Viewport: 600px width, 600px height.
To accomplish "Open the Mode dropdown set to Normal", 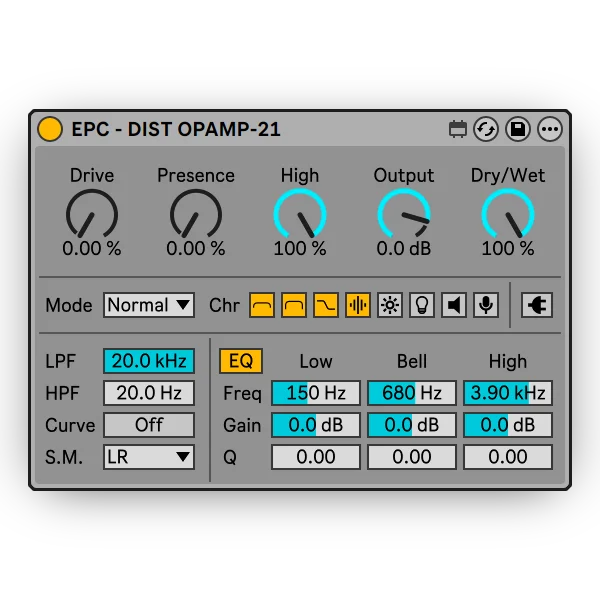I will coord(149,305).
